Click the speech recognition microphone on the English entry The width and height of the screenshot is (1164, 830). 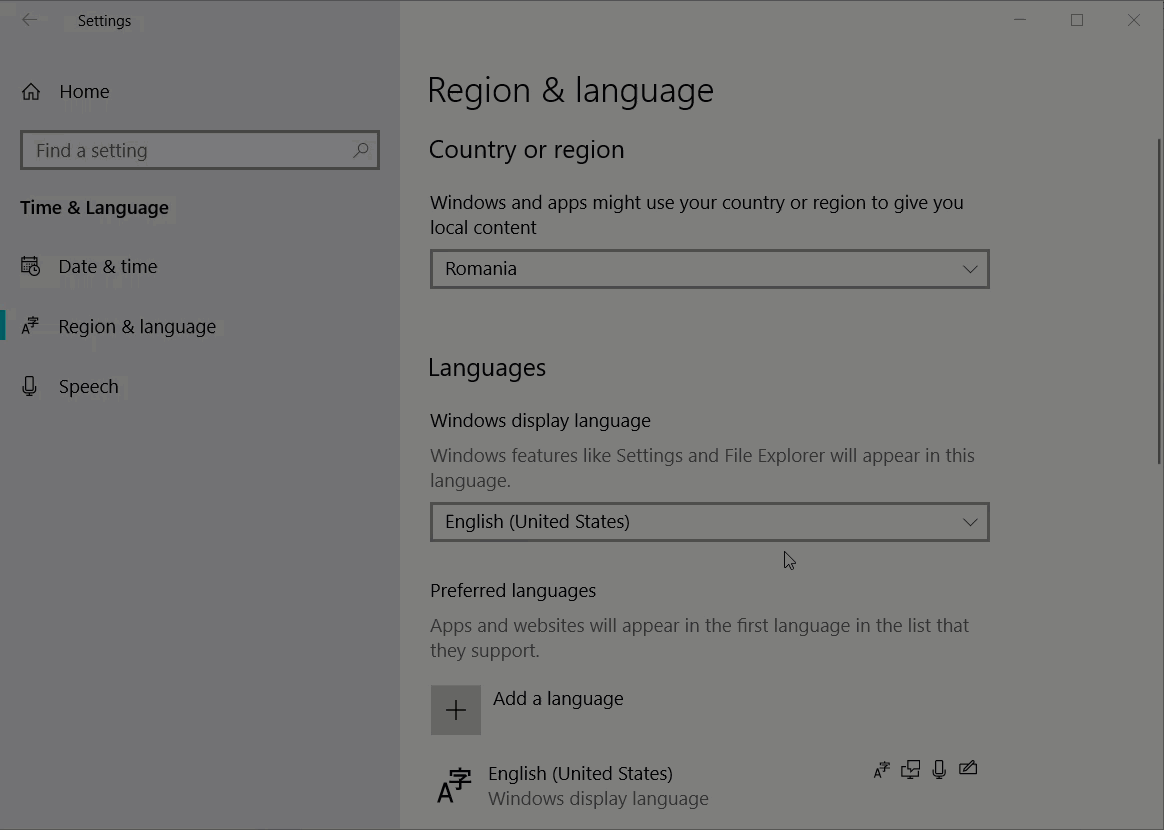939,769
